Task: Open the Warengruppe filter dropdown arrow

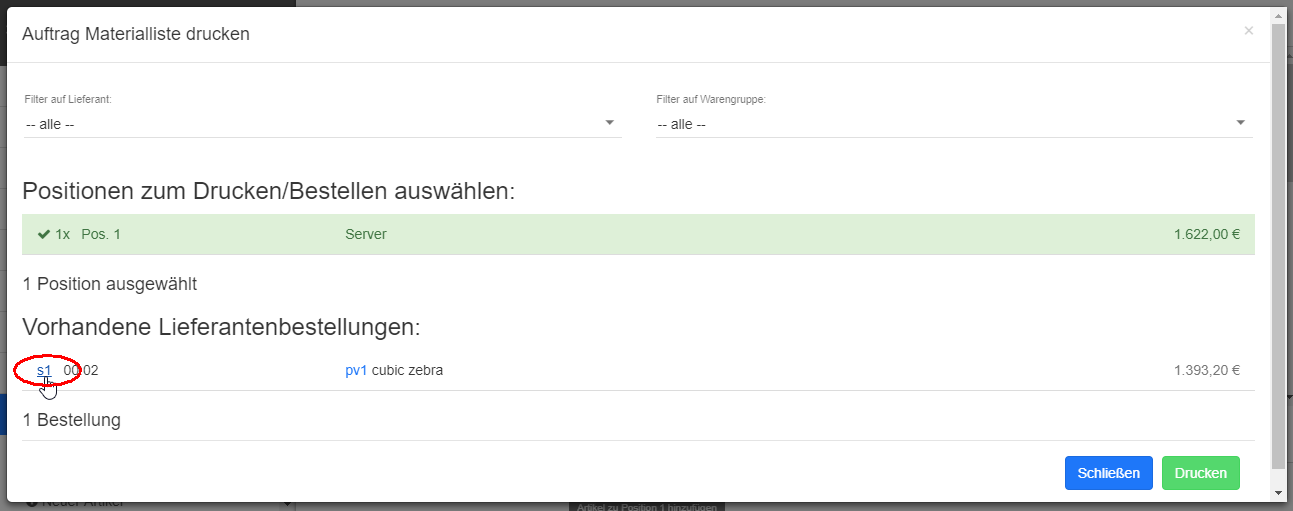Action: (1240, 123)
